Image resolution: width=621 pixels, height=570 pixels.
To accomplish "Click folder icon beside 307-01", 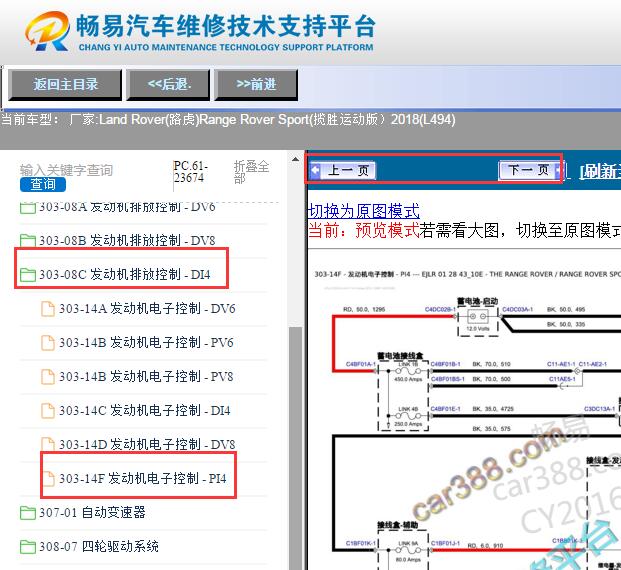I will tap(28, 513).
